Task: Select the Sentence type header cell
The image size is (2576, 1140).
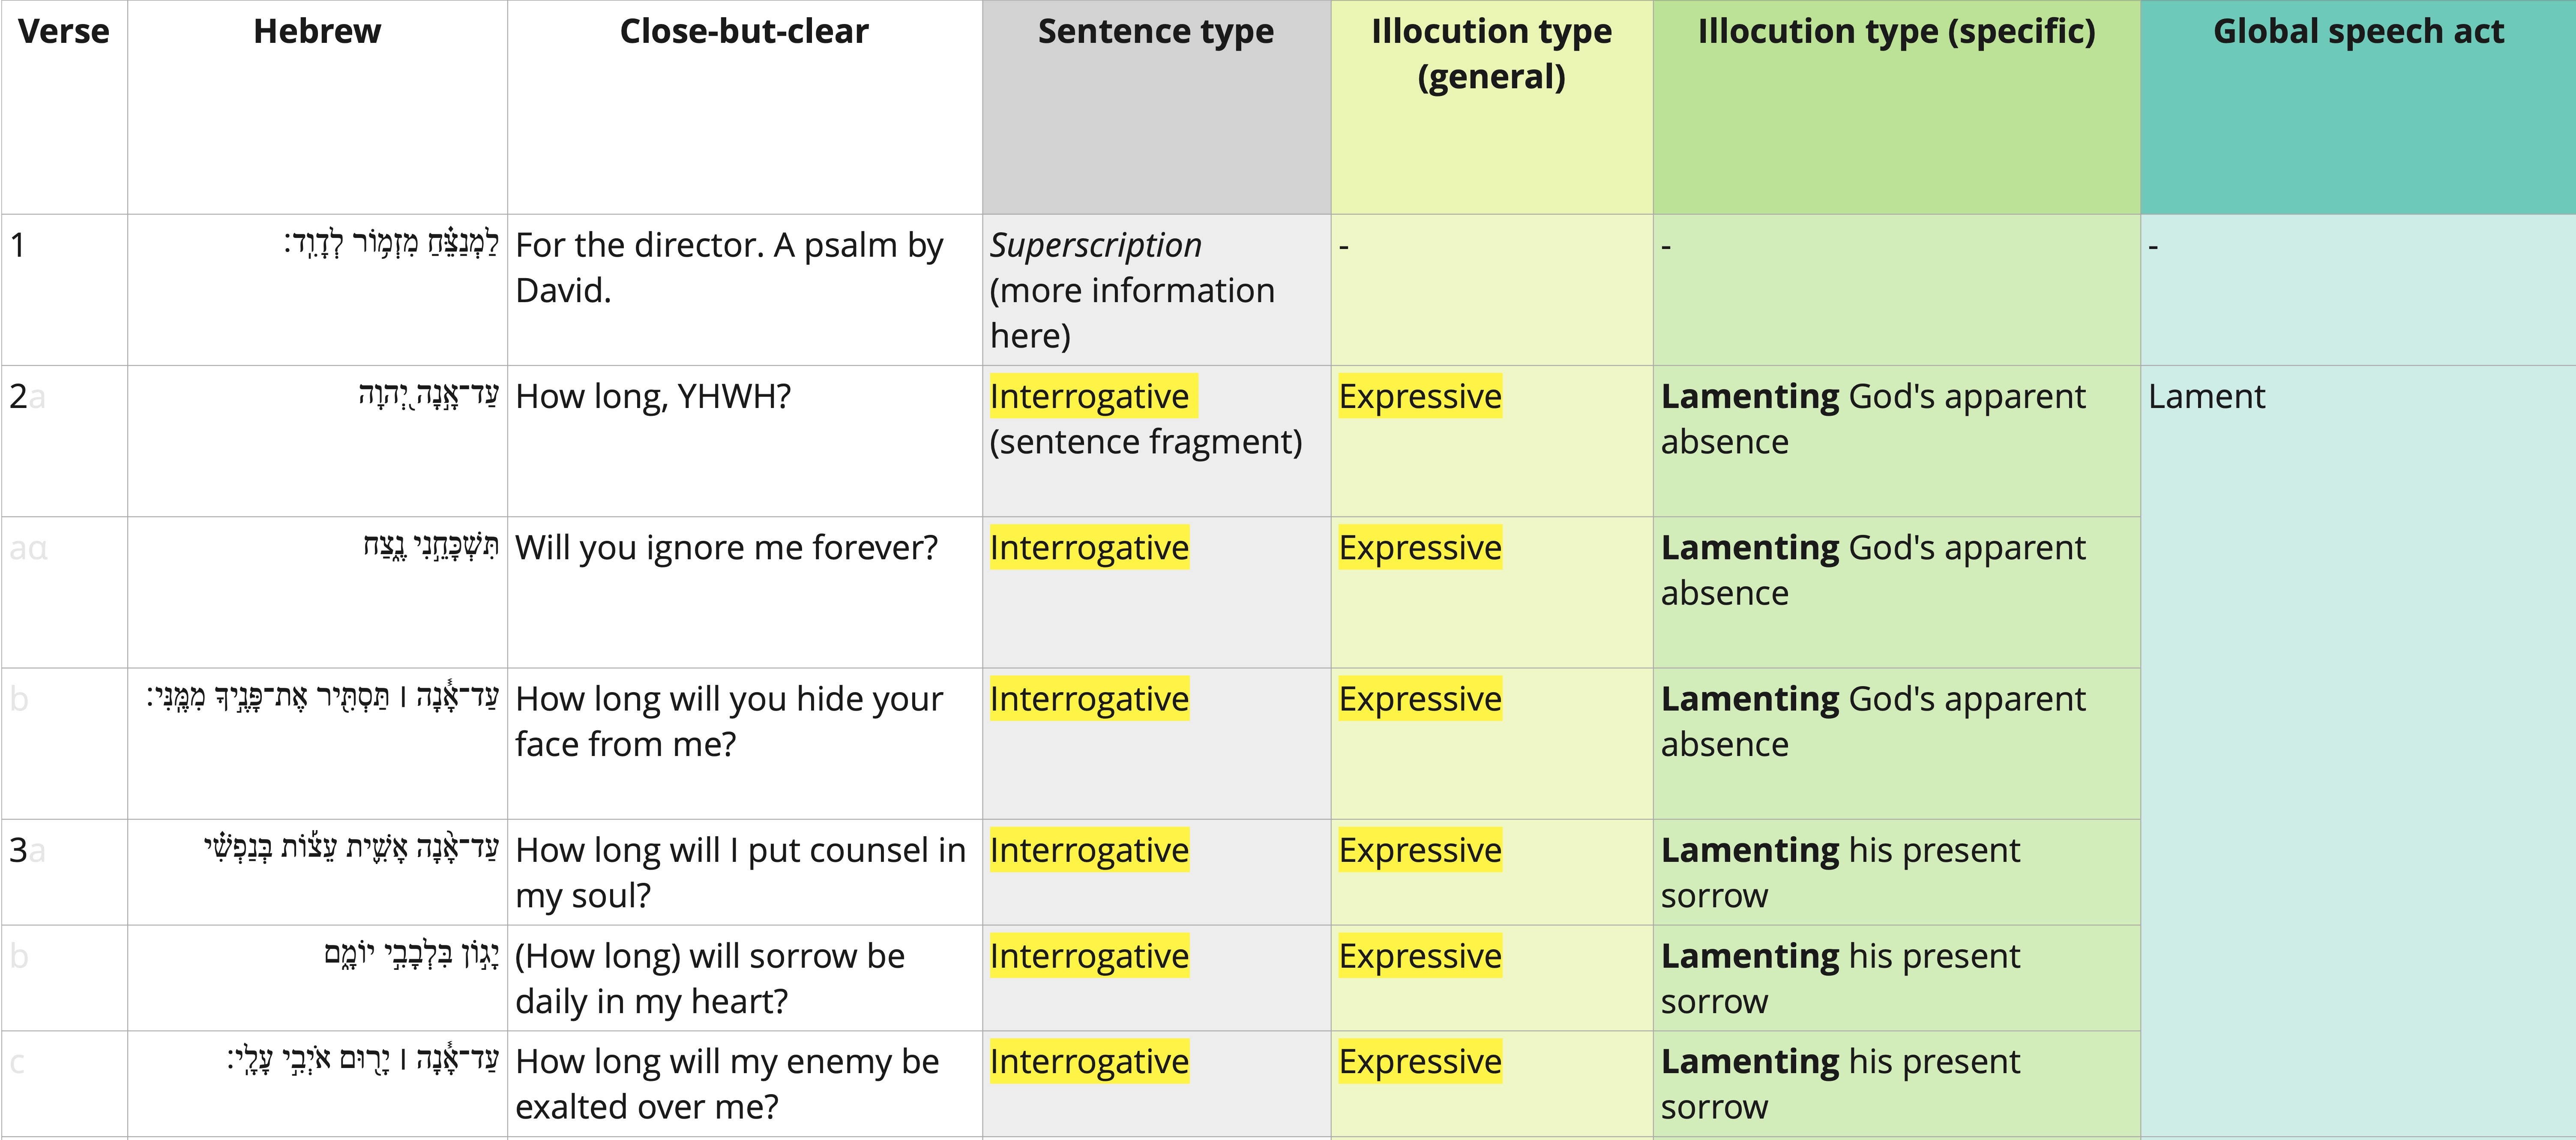Action: pos(1156,107)
